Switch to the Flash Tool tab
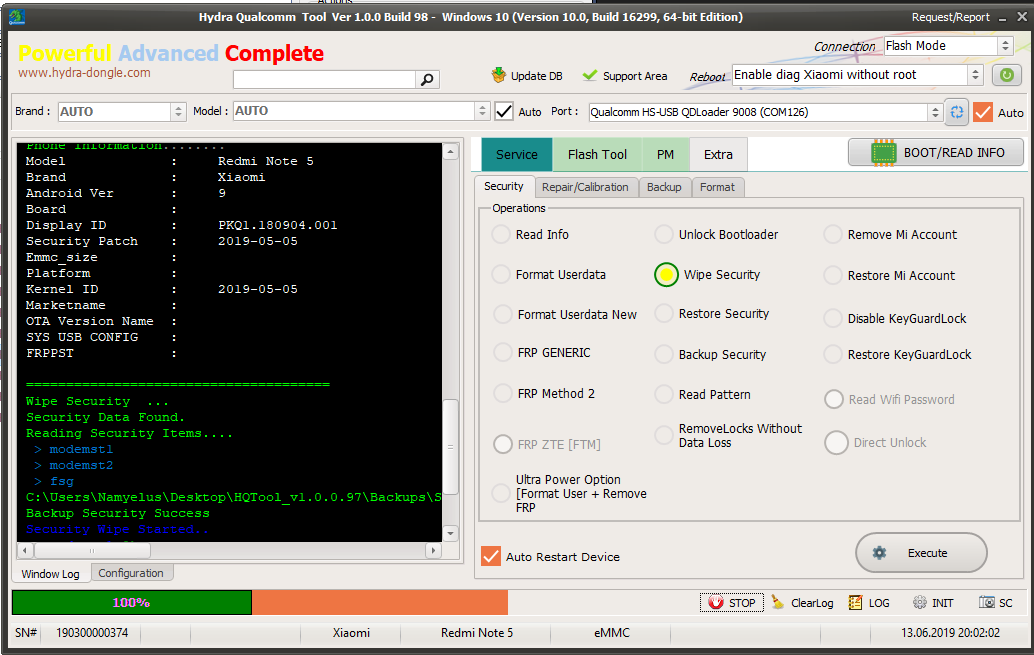Image resolution: width=1034 pixels, height=655 pixels. 597,154
